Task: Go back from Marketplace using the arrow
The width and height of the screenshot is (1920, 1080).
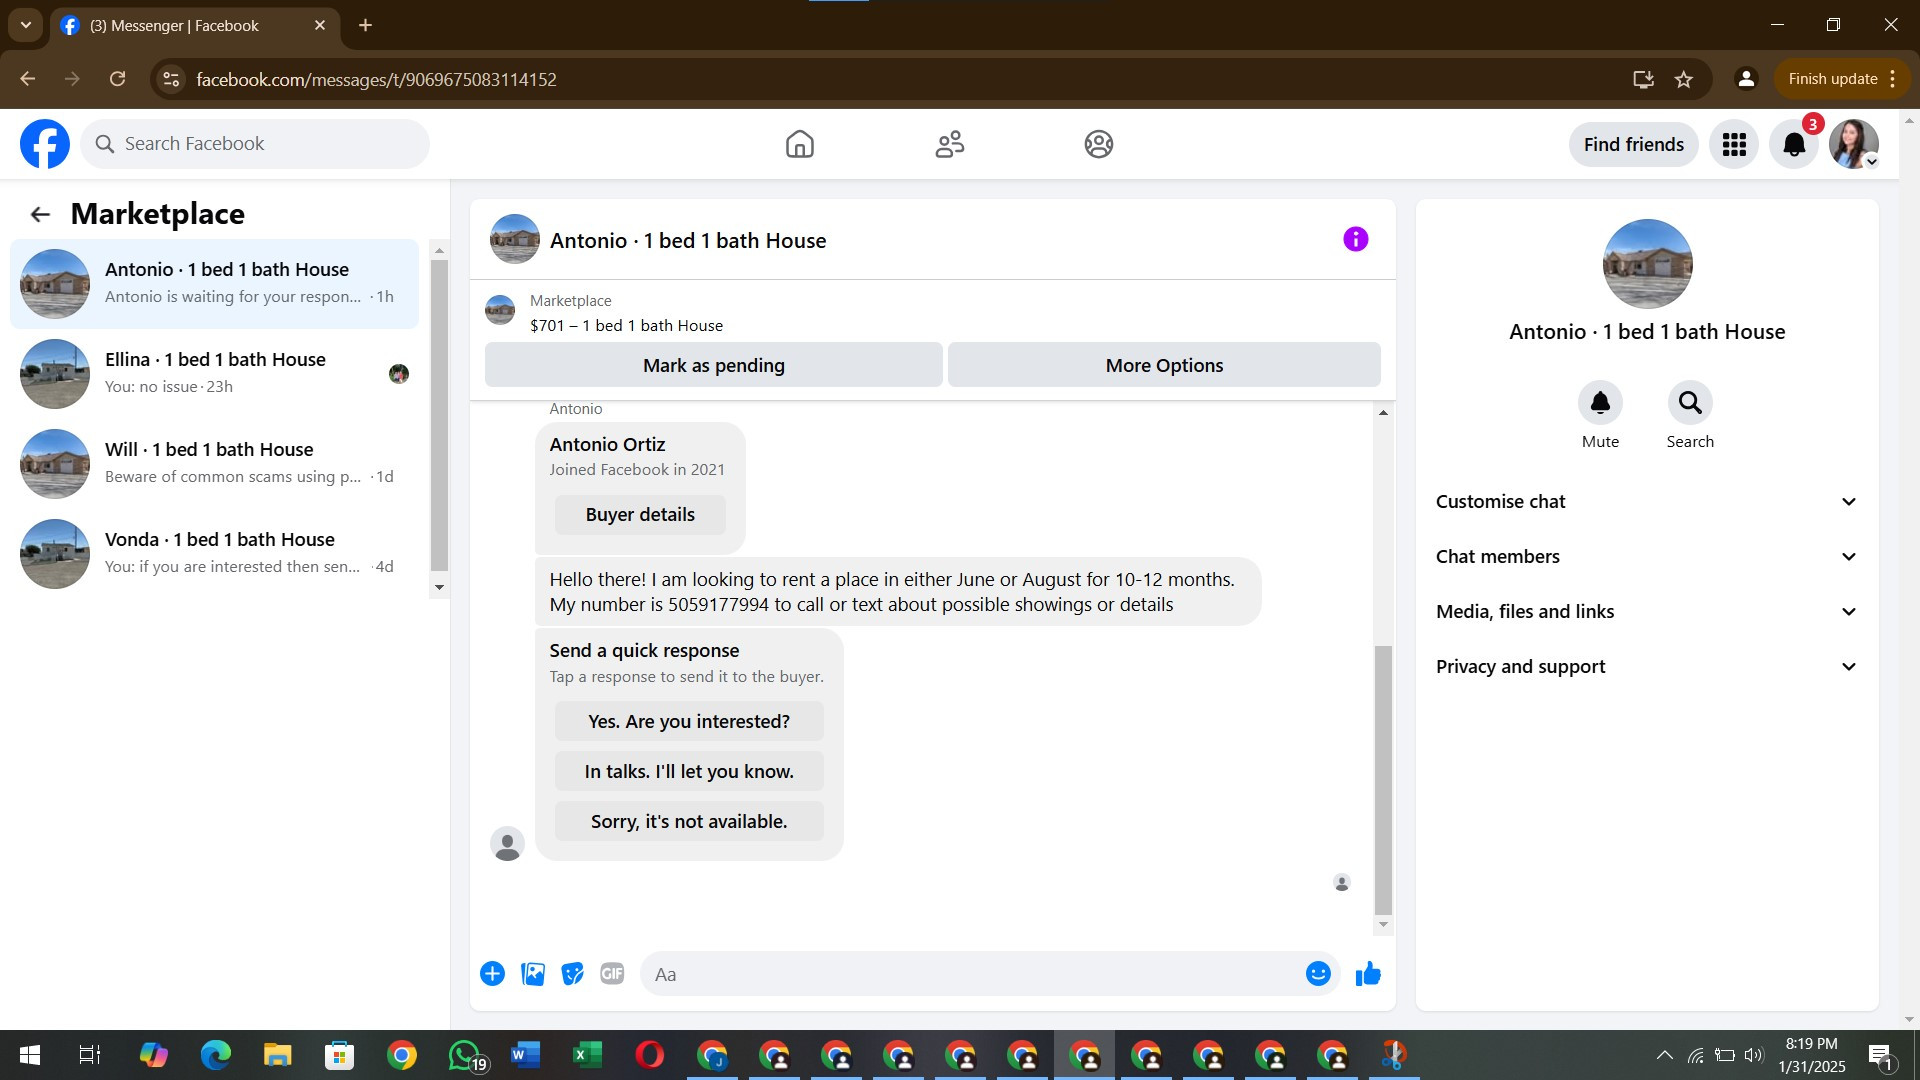Action: click(40, 214)
